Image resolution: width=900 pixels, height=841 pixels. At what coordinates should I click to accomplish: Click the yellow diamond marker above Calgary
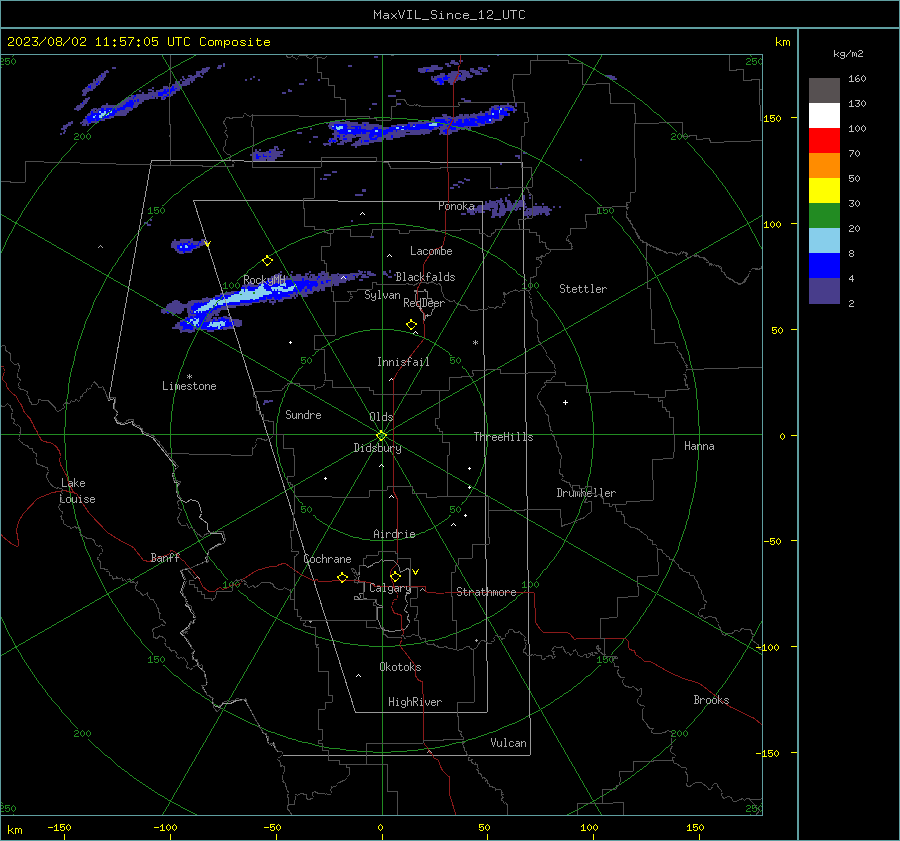[x=395, y=576]
